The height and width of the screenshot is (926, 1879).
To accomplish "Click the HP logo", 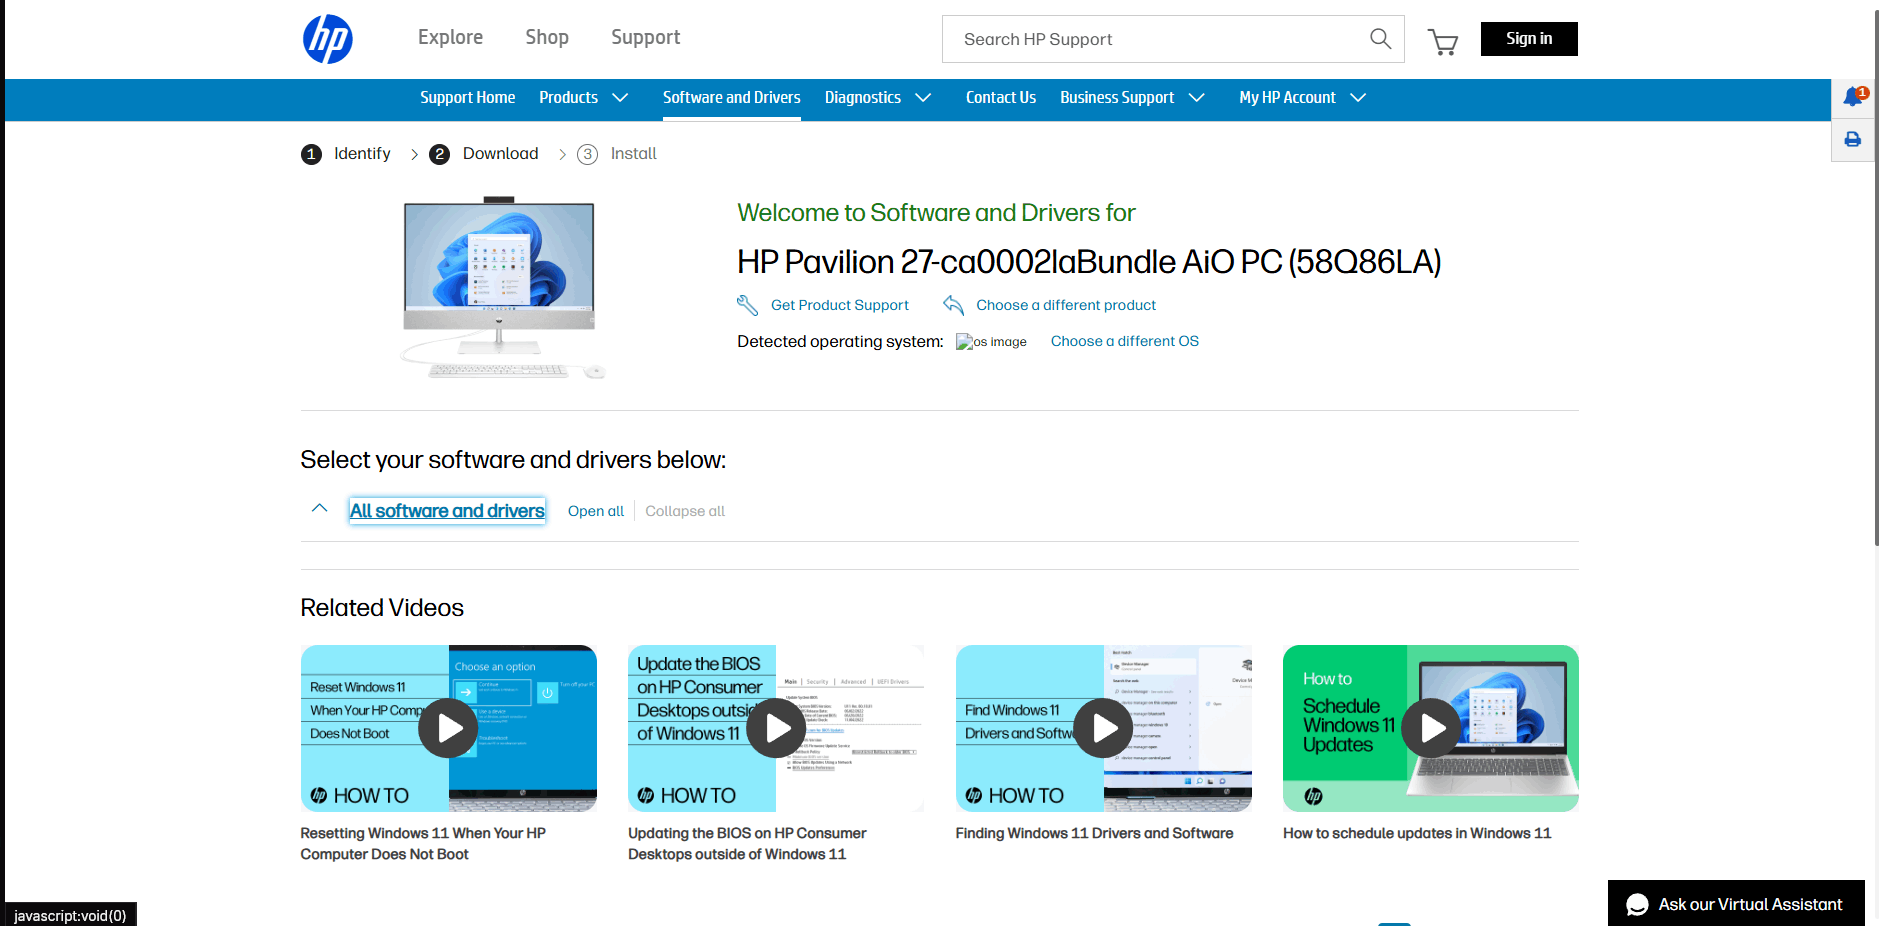I will click(x=328, y=39).
